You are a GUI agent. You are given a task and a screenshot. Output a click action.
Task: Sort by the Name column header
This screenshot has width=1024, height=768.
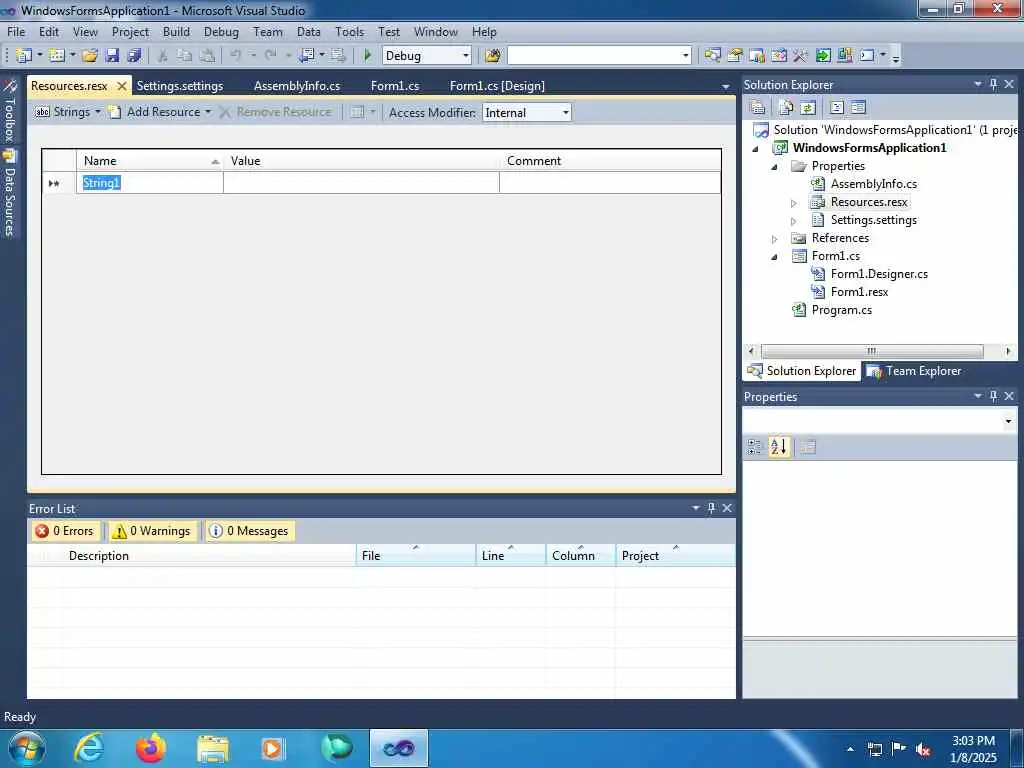150,161
